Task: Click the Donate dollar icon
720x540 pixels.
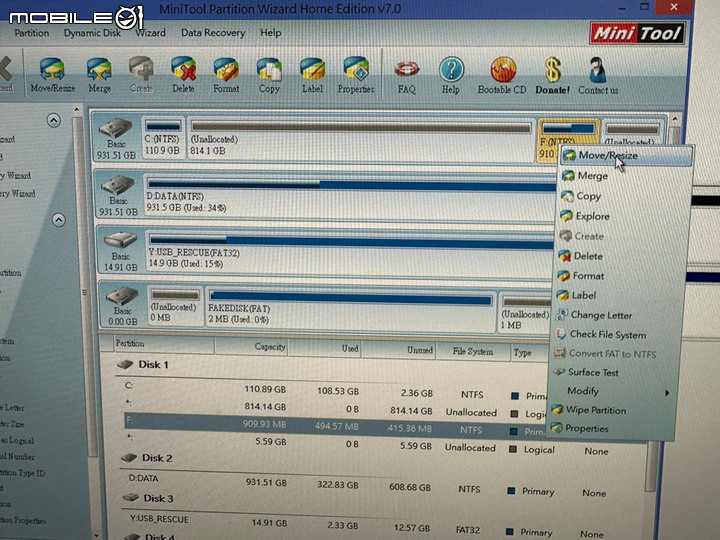Action: click(552, 76)
